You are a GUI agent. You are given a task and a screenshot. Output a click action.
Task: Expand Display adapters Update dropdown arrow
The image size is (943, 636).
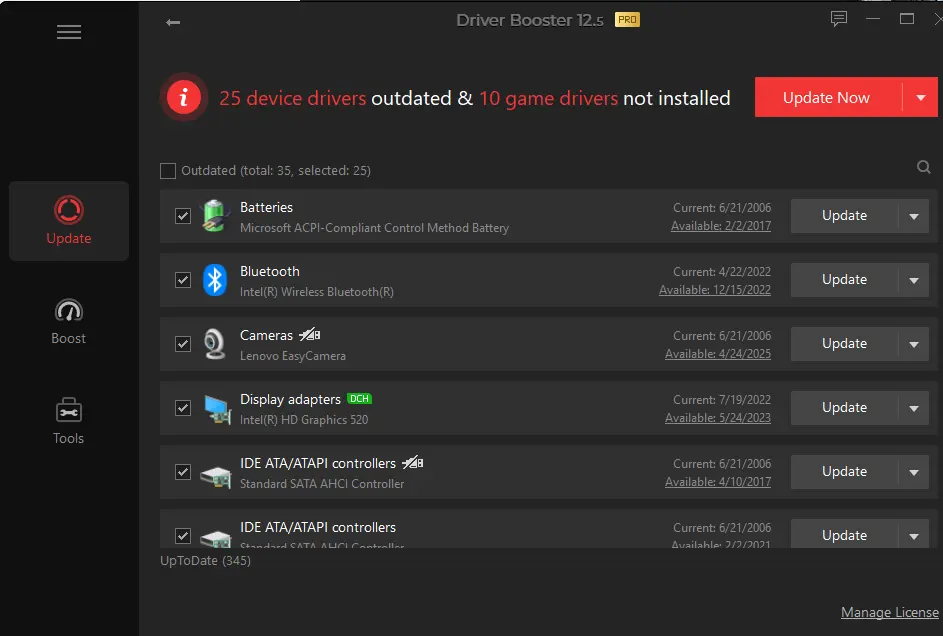coord(914,408)
